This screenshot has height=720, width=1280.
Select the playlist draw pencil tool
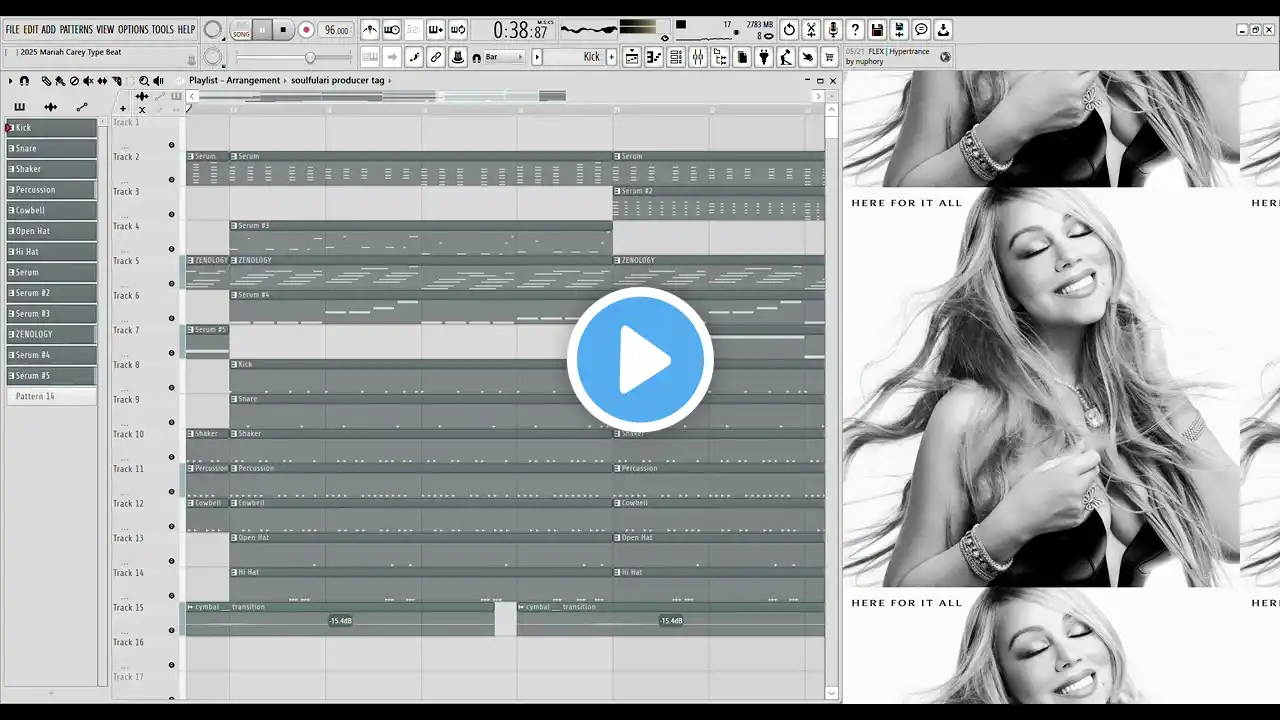[x=46, y=81]
